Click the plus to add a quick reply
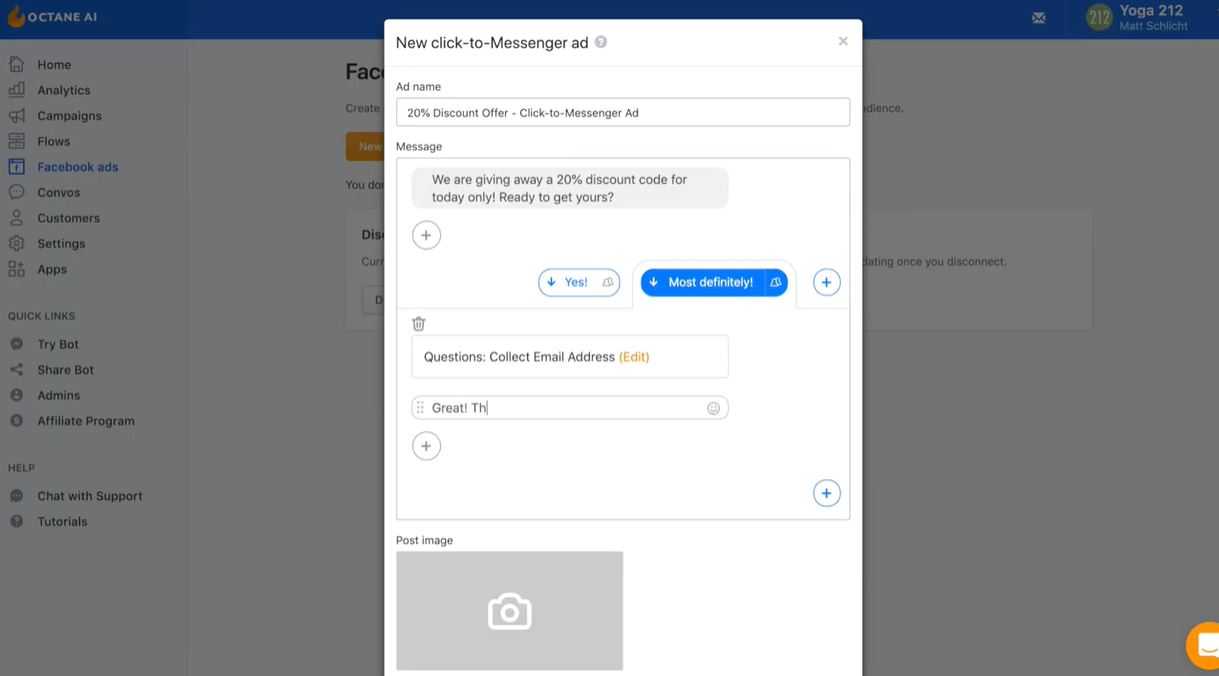 [826, 282]
